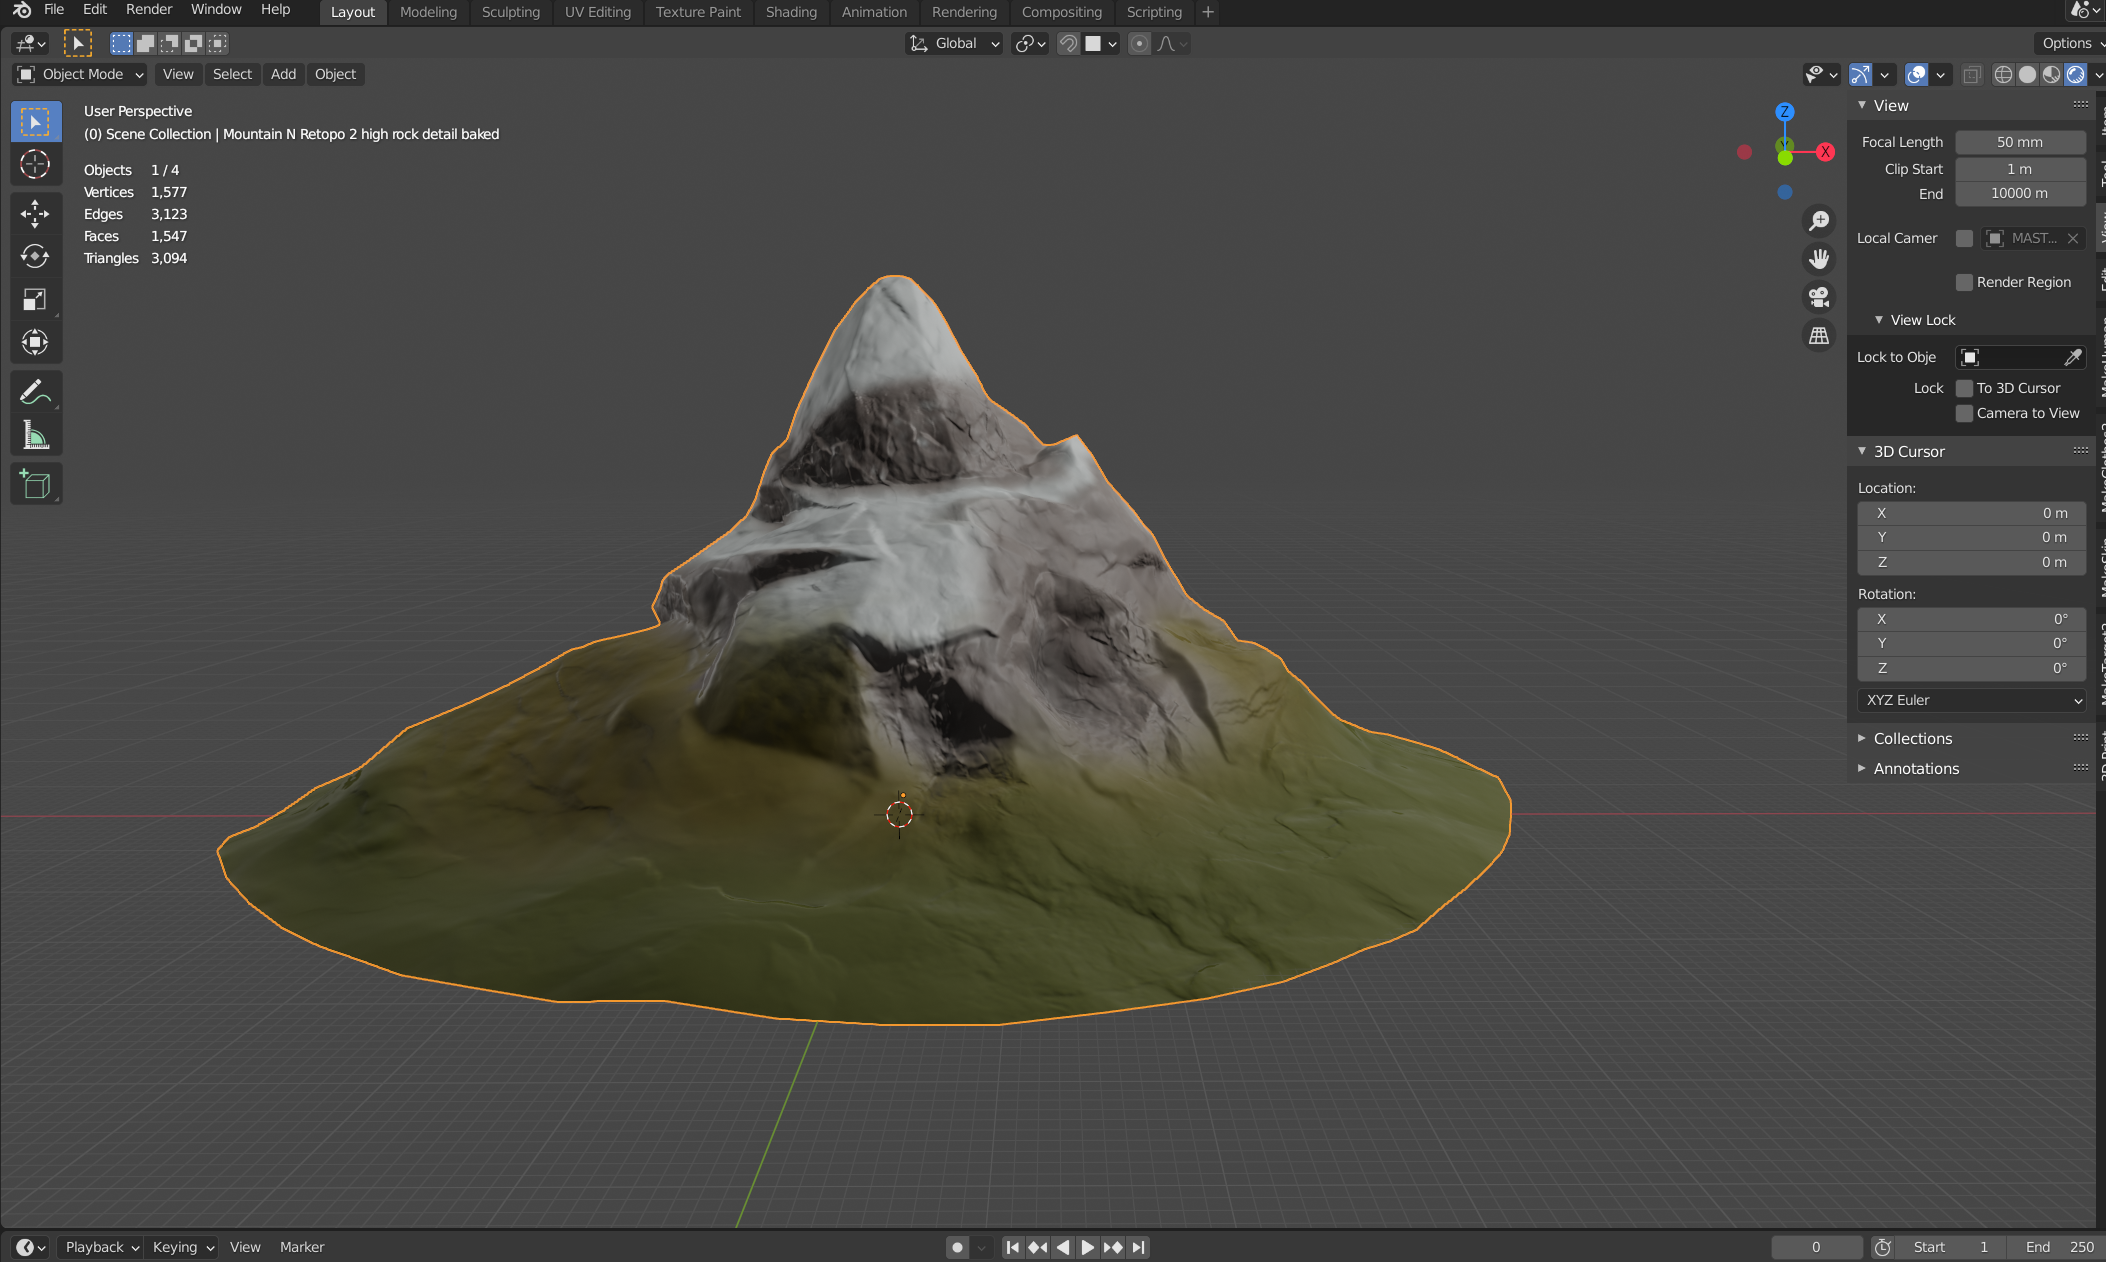Select the Measure tool
2106x1262 pixels.
pos(35,436)
